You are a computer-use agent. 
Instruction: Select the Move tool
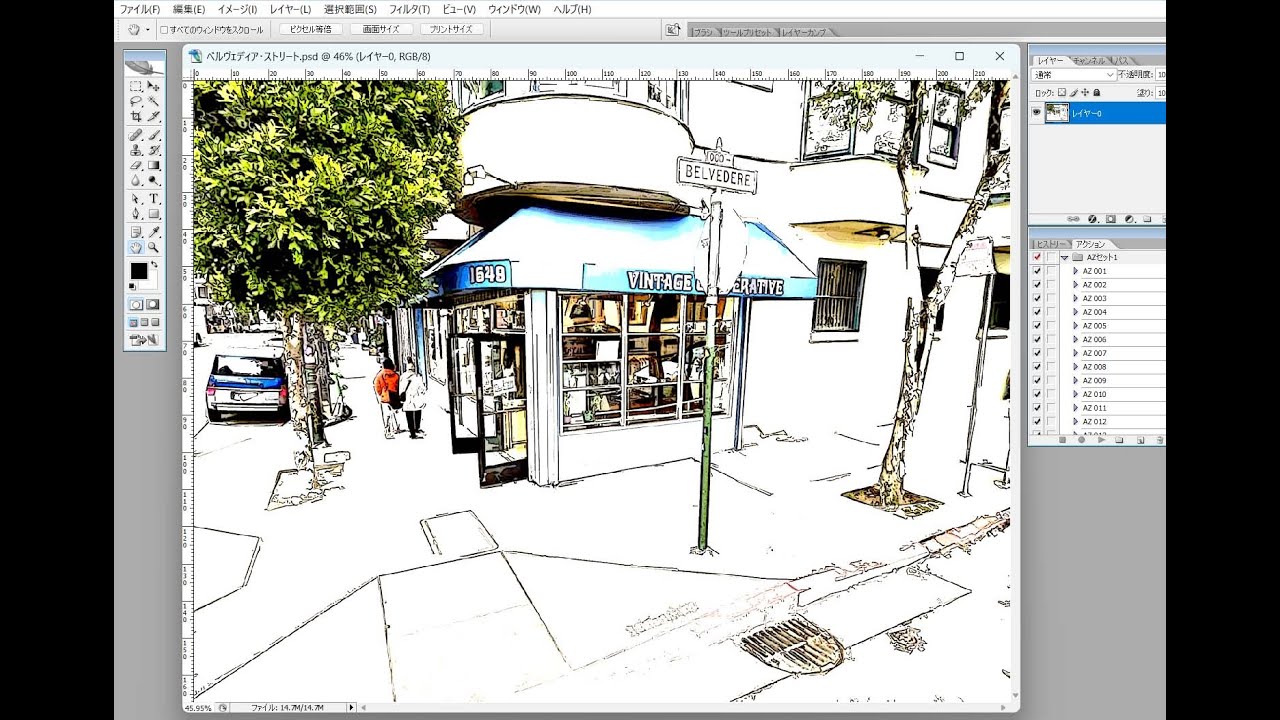154,86
